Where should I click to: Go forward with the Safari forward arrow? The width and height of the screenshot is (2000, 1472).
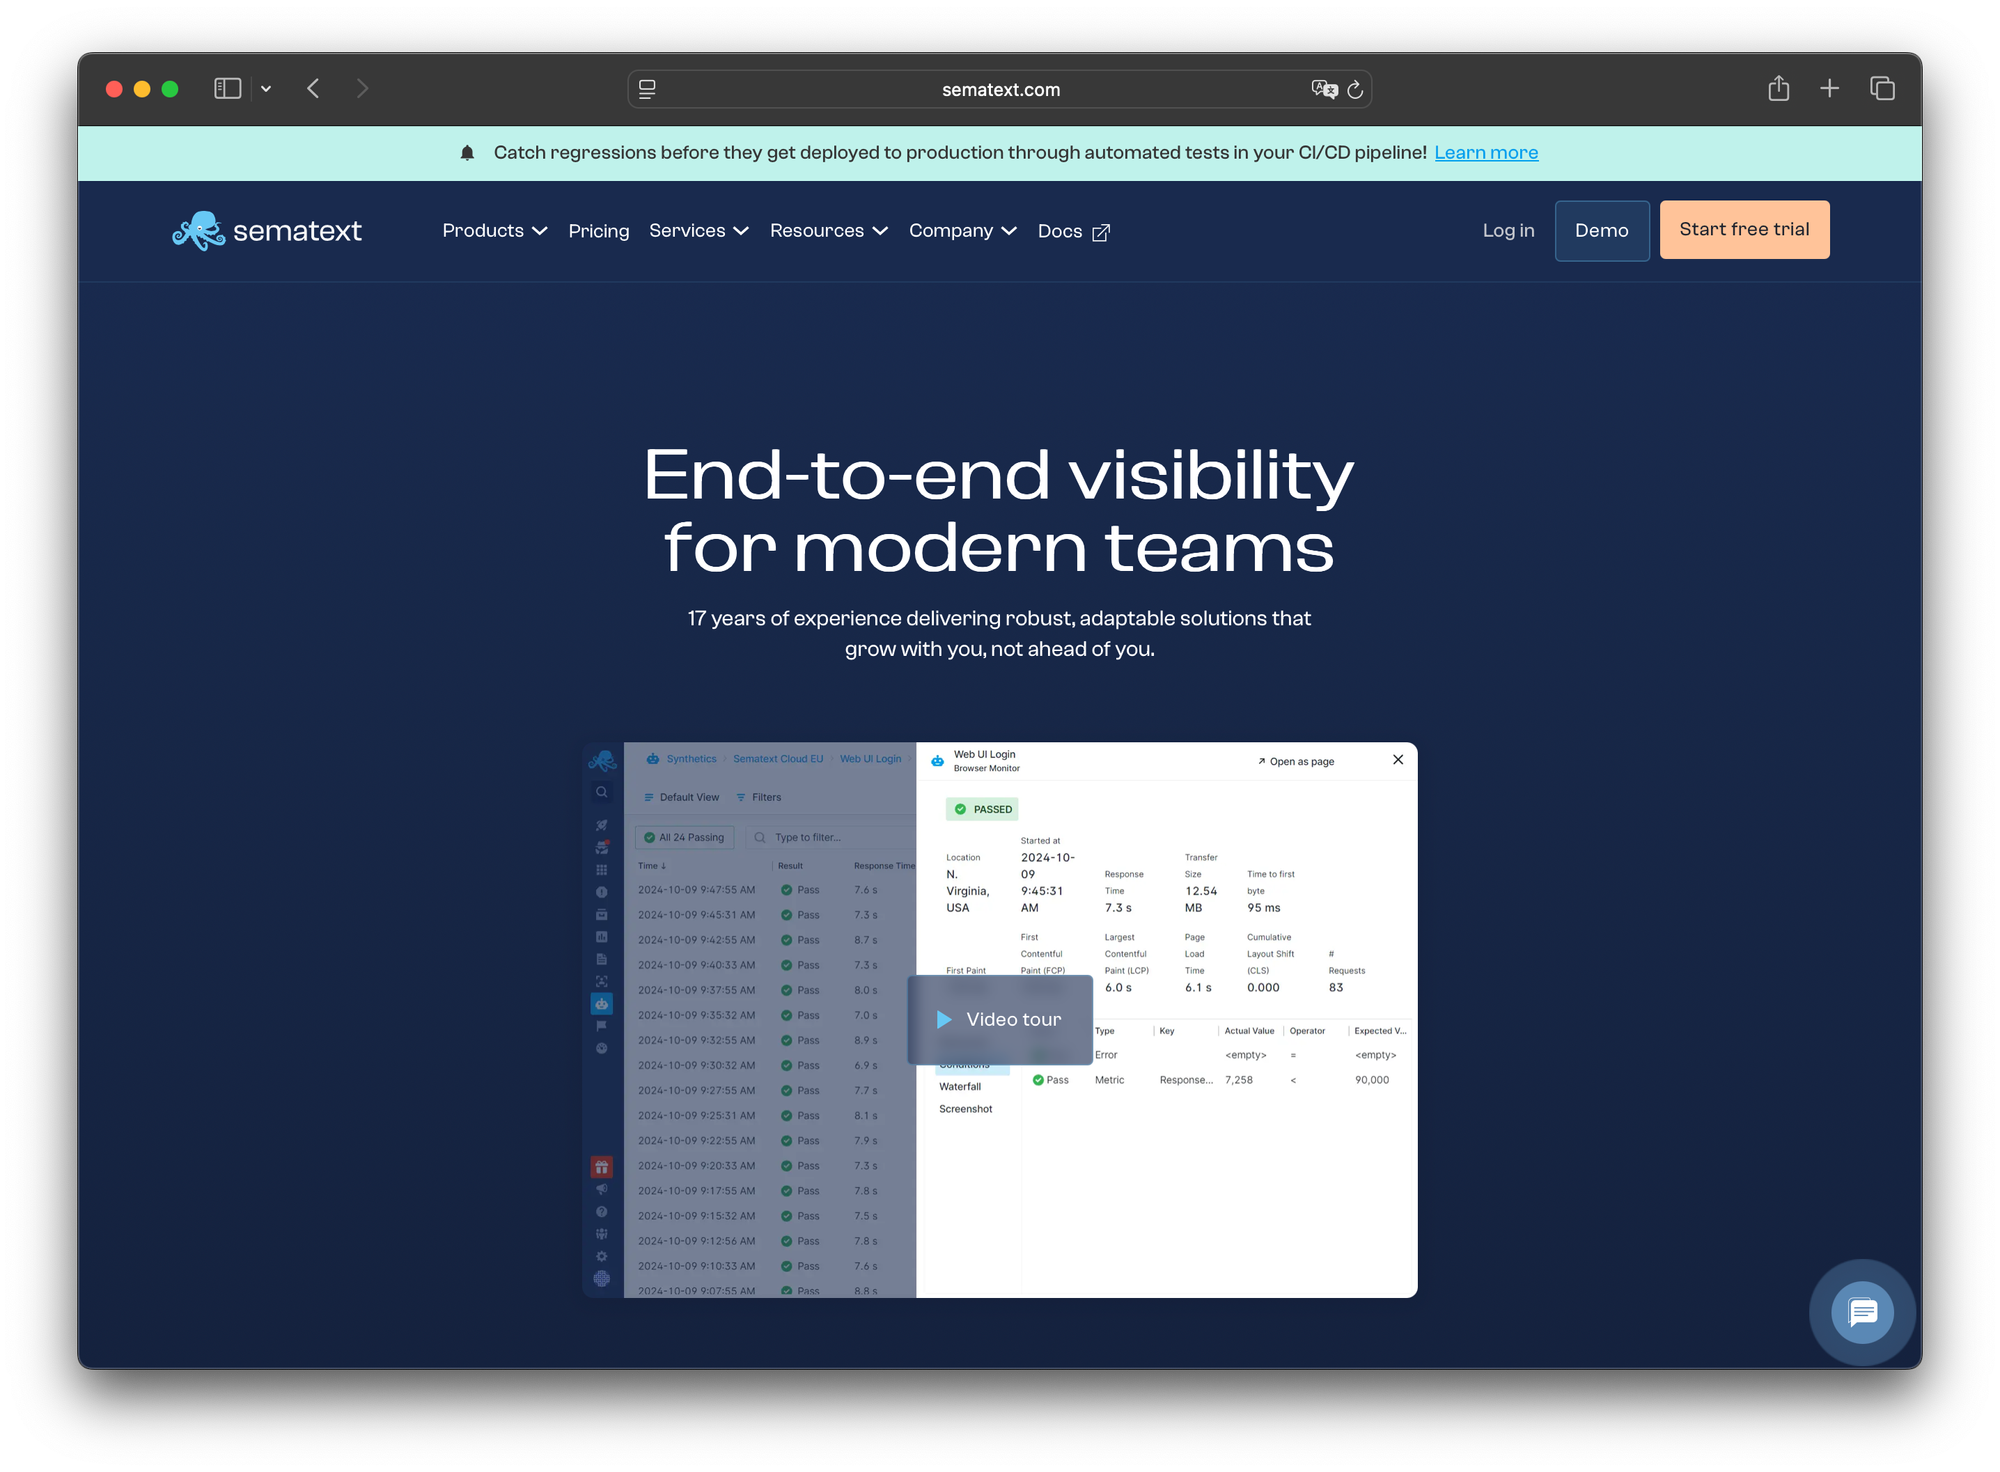click(x=362, y=89)
